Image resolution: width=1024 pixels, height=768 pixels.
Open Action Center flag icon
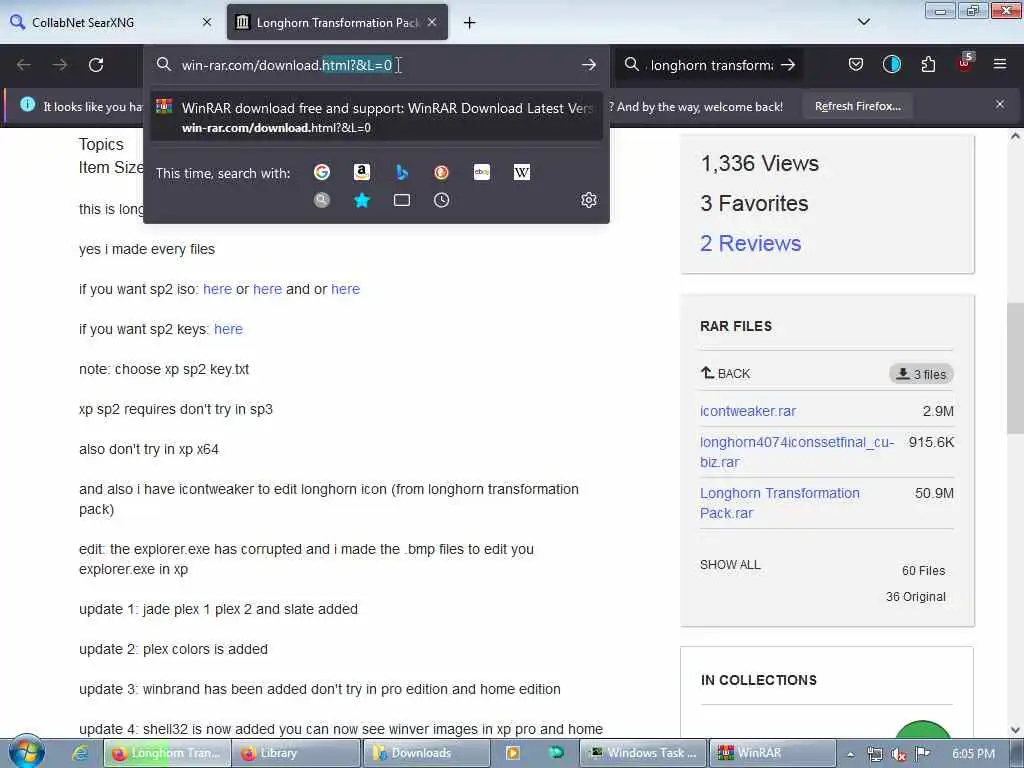922,754
